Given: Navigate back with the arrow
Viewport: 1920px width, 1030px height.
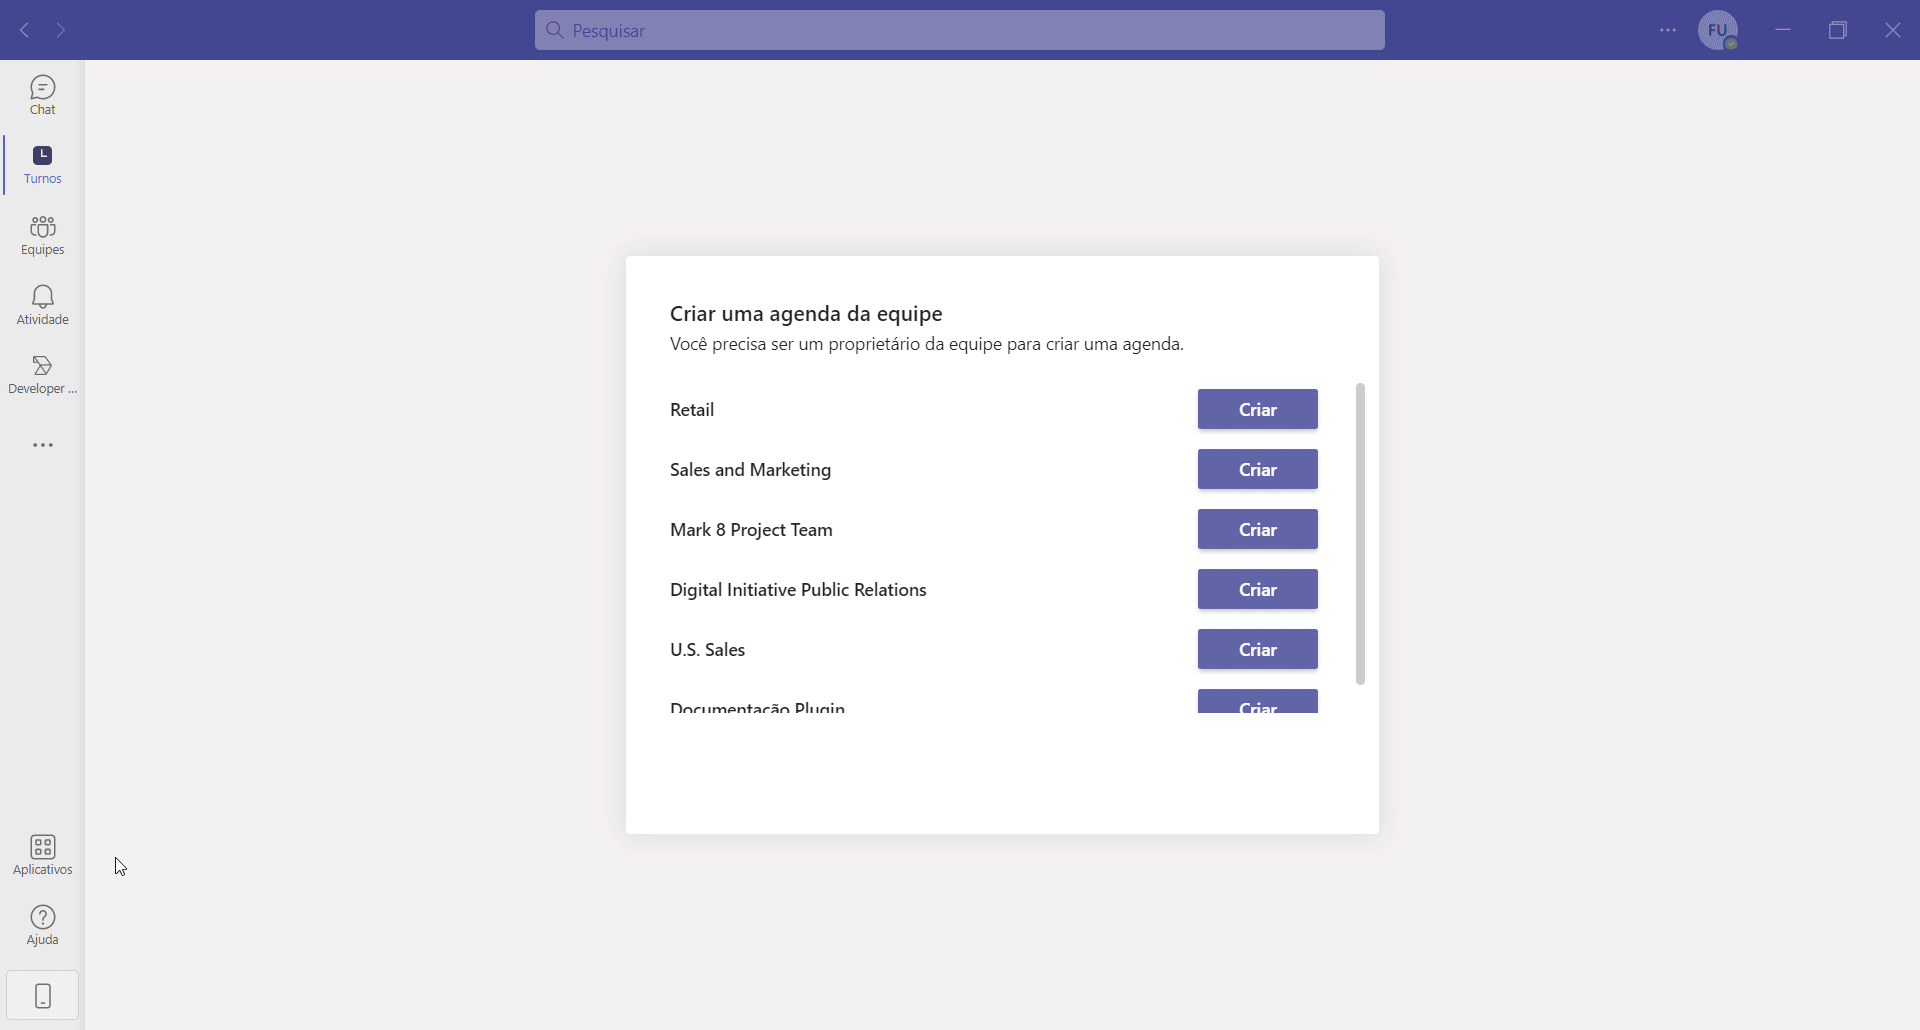Looking at the screenshot, I should (x=23, y=30).
